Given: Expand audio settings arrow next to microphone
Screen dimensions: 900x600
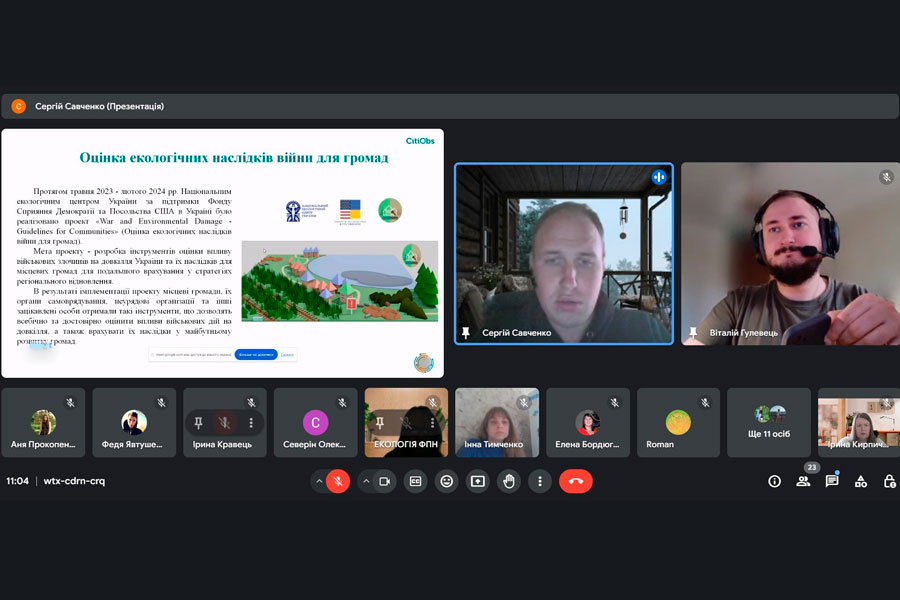Looking at the screenshot, I should [x=319, y=481].
